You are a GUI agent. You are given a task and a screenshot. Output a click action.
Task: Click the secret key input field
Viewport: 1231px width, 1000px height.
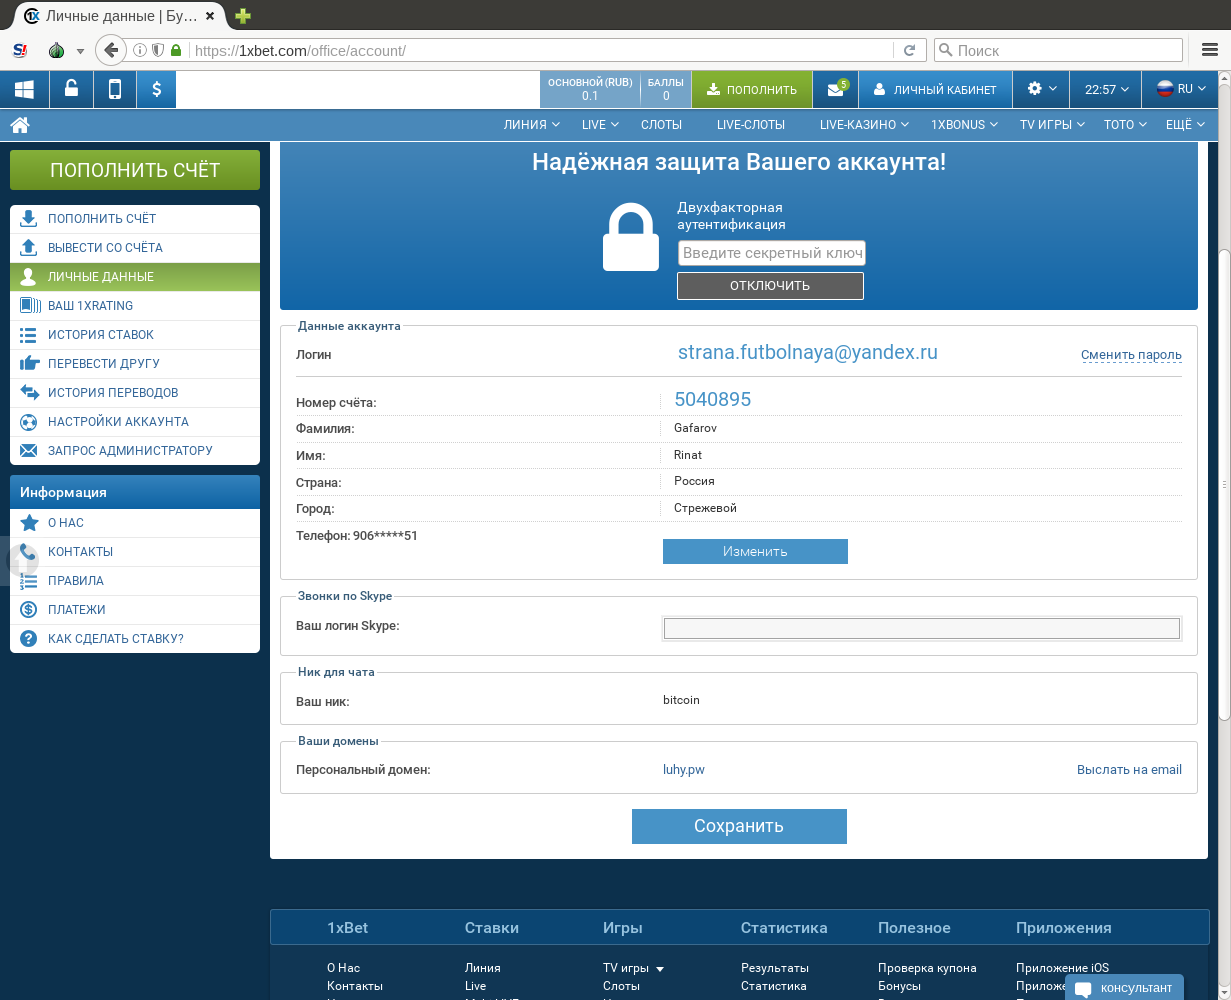tap(771, 253)
